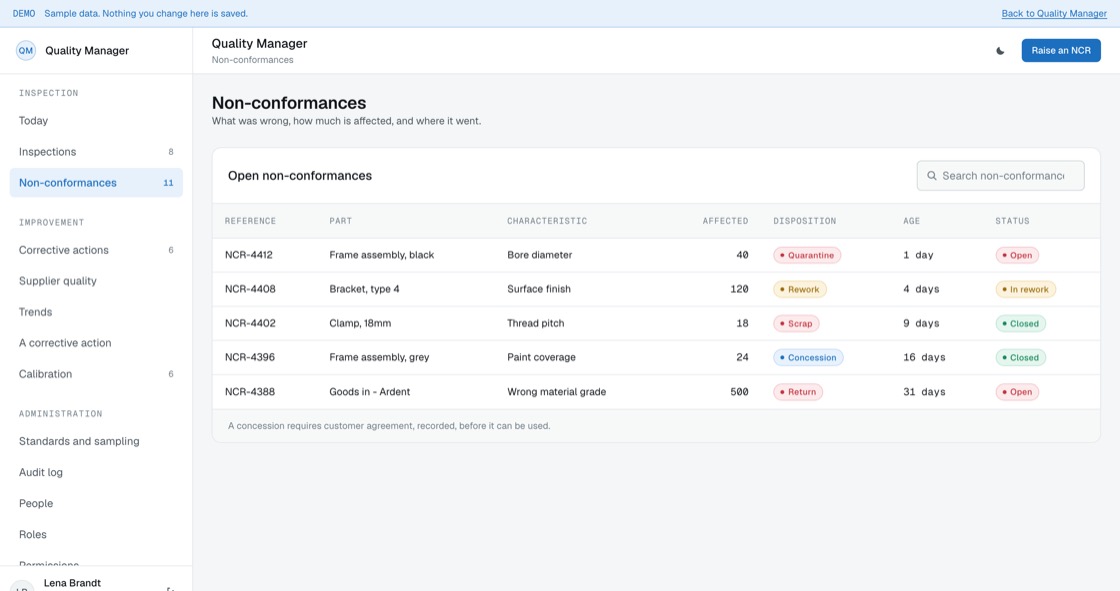Click the DEMO label in the top banner

[24, 14]
